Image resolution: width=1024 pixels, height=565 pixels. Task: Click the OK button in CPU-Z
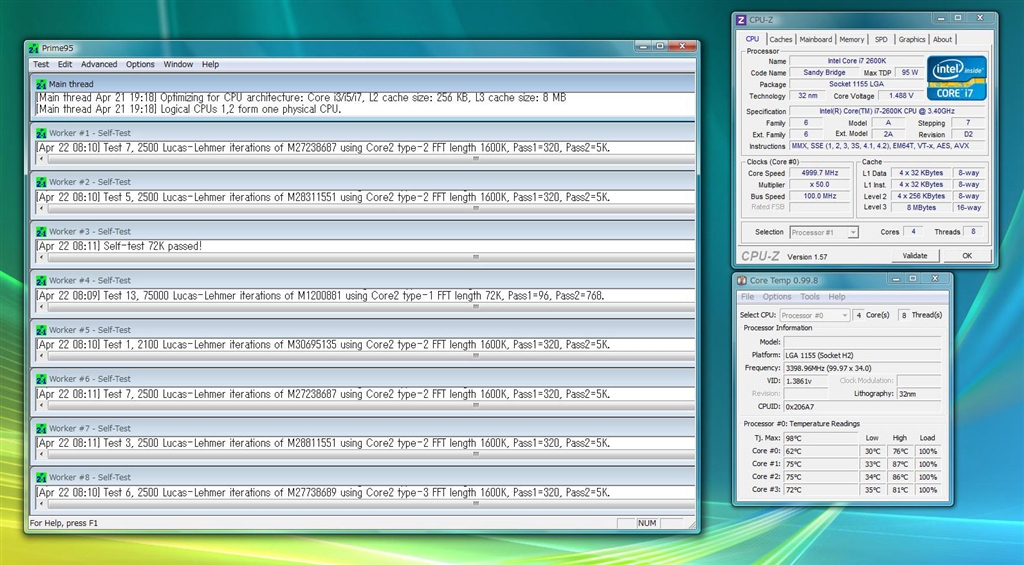tap(967, 256)
